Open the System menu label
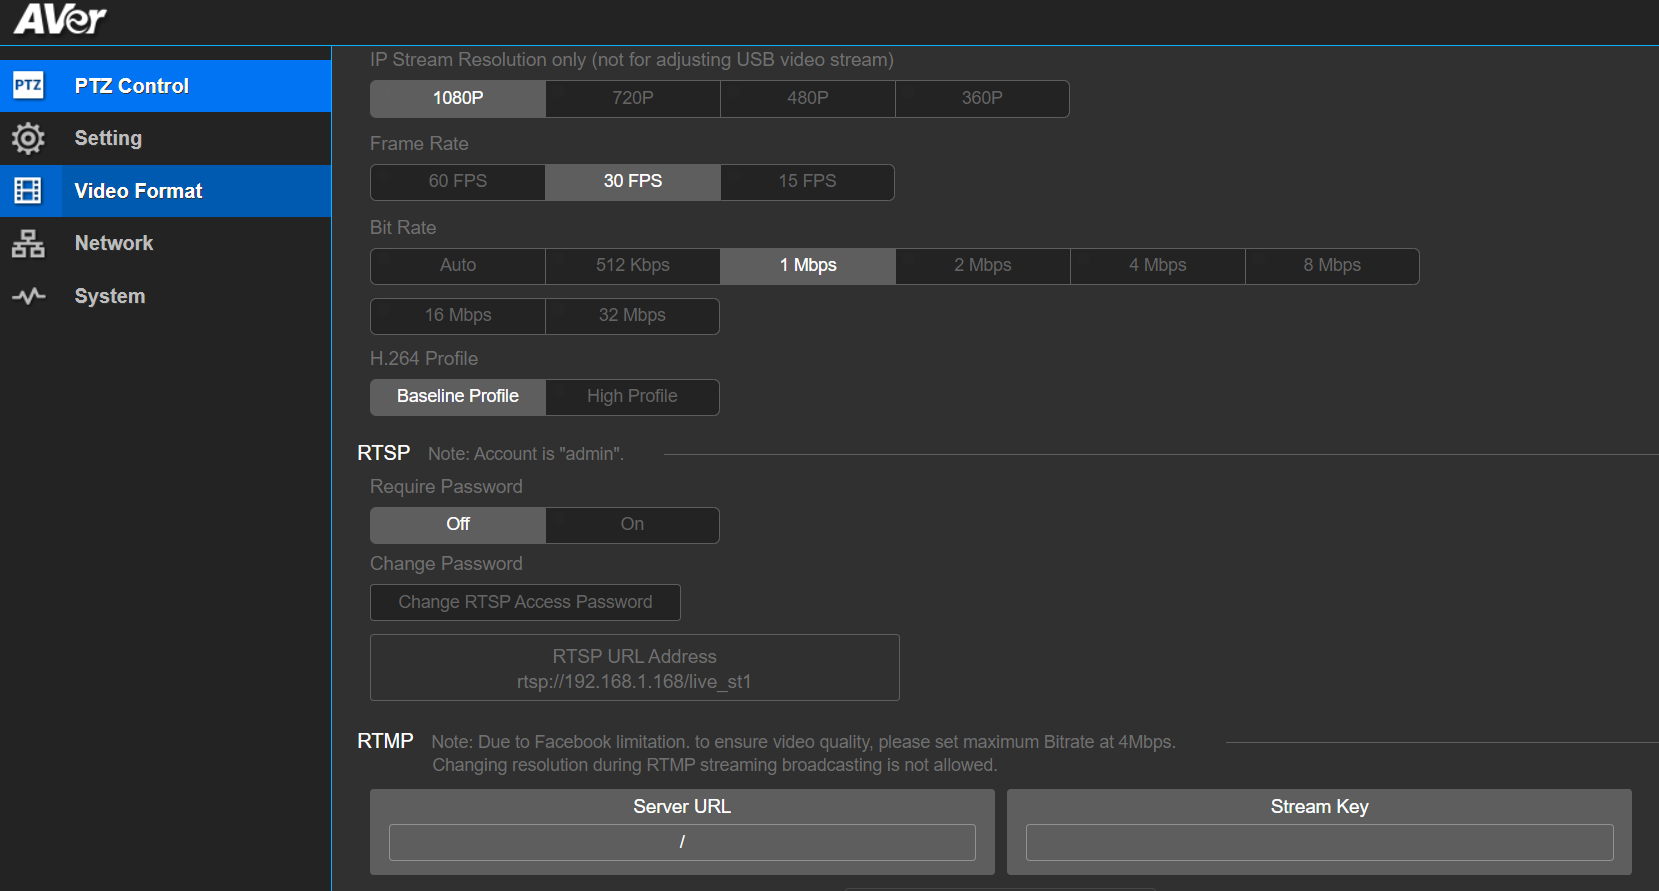This screenshot has height=891, width=1659. point(110,296)
